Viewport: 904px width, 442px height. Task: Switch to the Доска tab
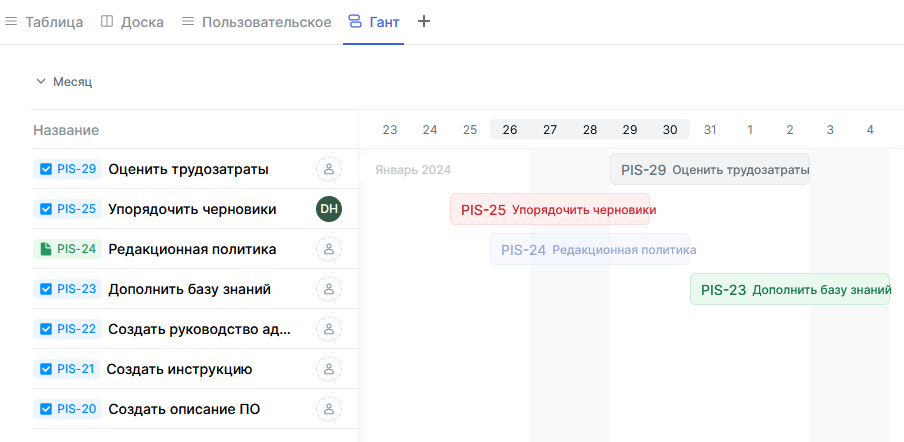[x=133, y=22]
